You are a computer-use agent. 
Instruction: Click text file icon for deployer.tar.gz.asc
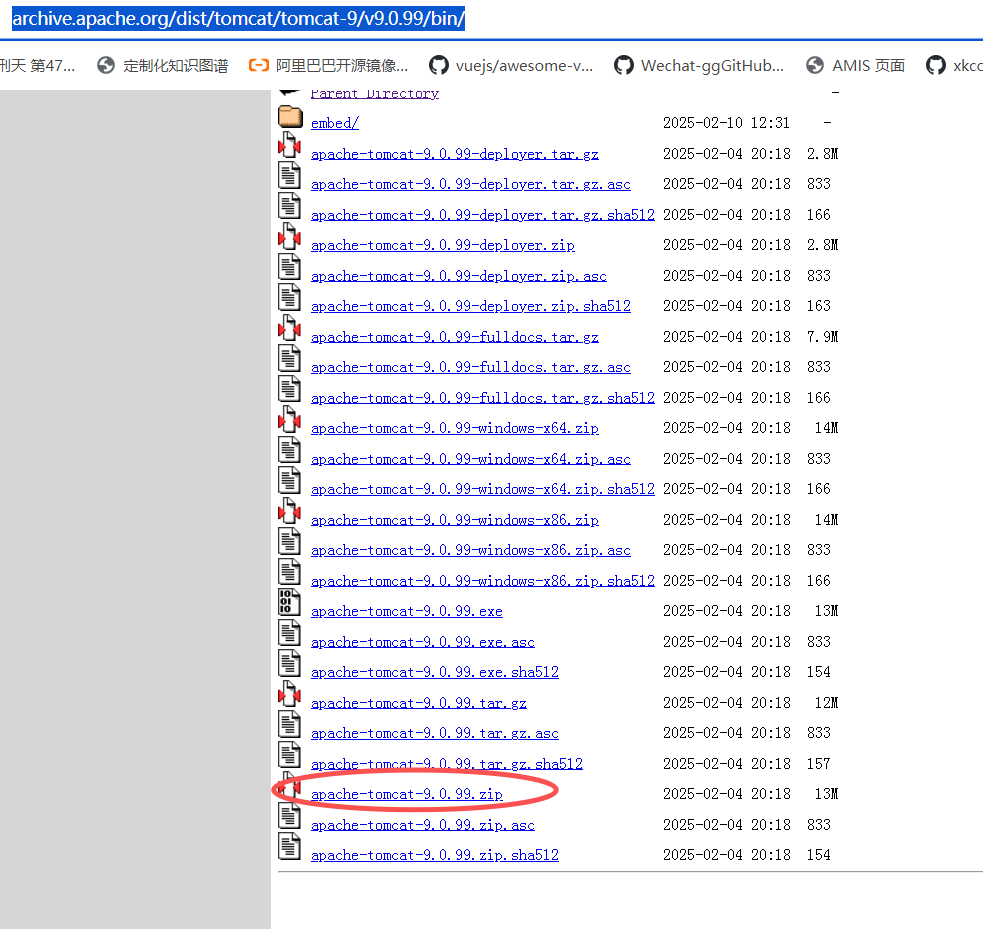[x=290, y=176]
